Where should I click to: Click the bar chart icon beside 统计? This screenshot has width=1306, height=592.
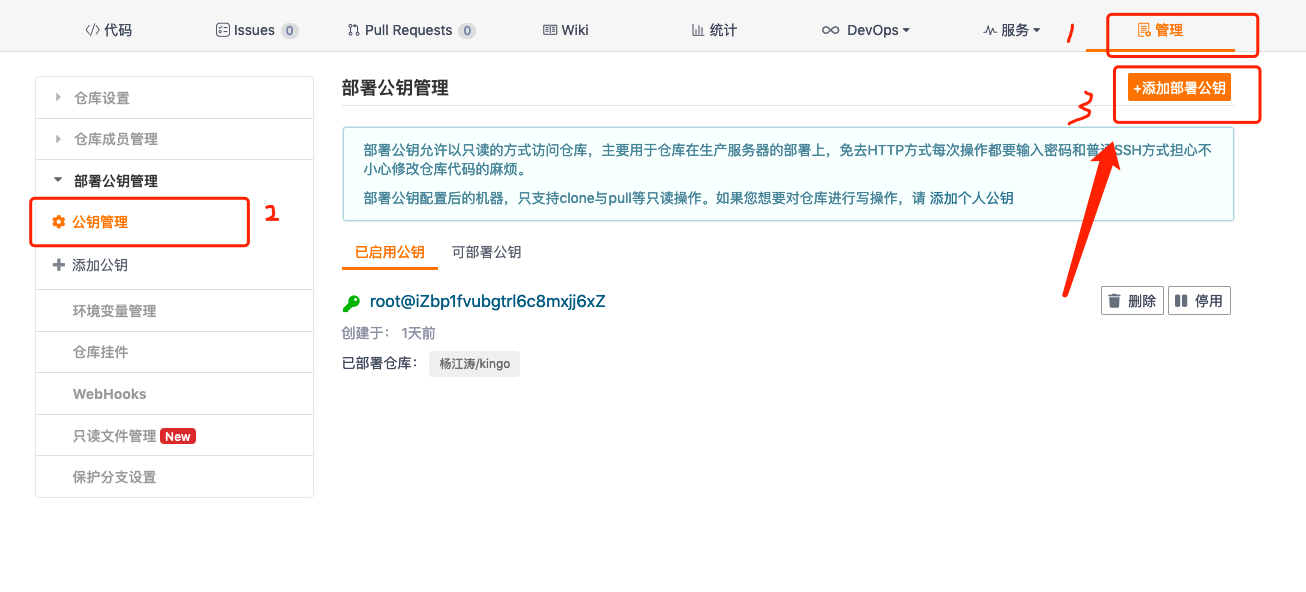[698, 30]
